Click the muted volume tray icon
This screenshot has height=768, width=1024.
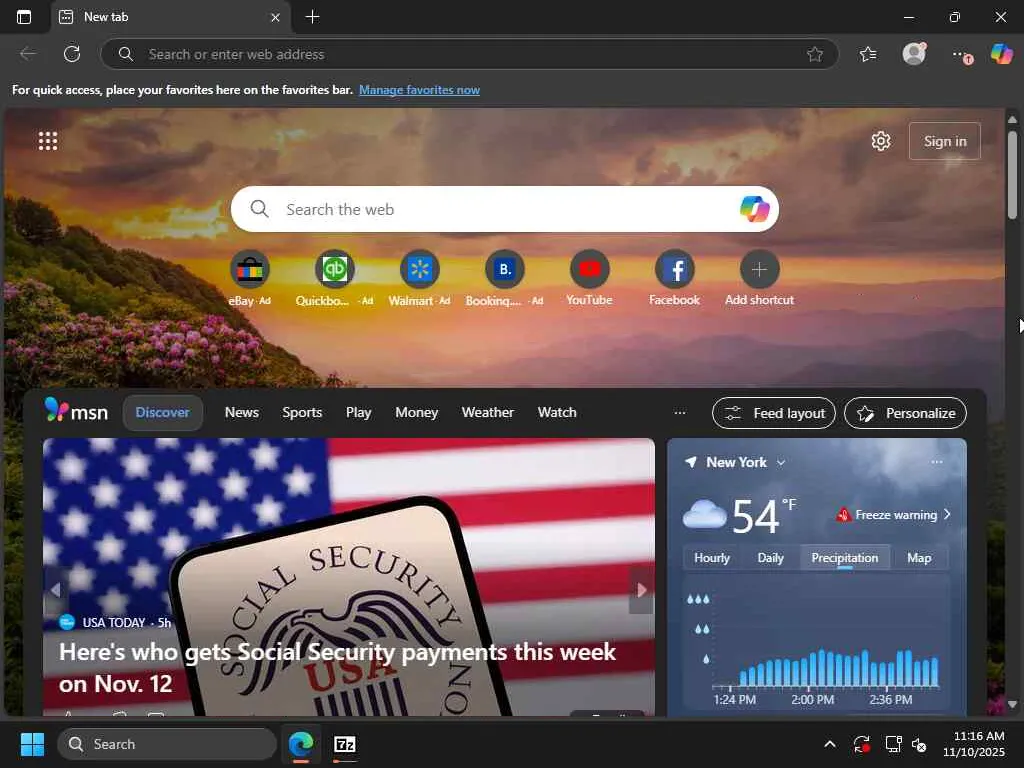coord(919,744)
